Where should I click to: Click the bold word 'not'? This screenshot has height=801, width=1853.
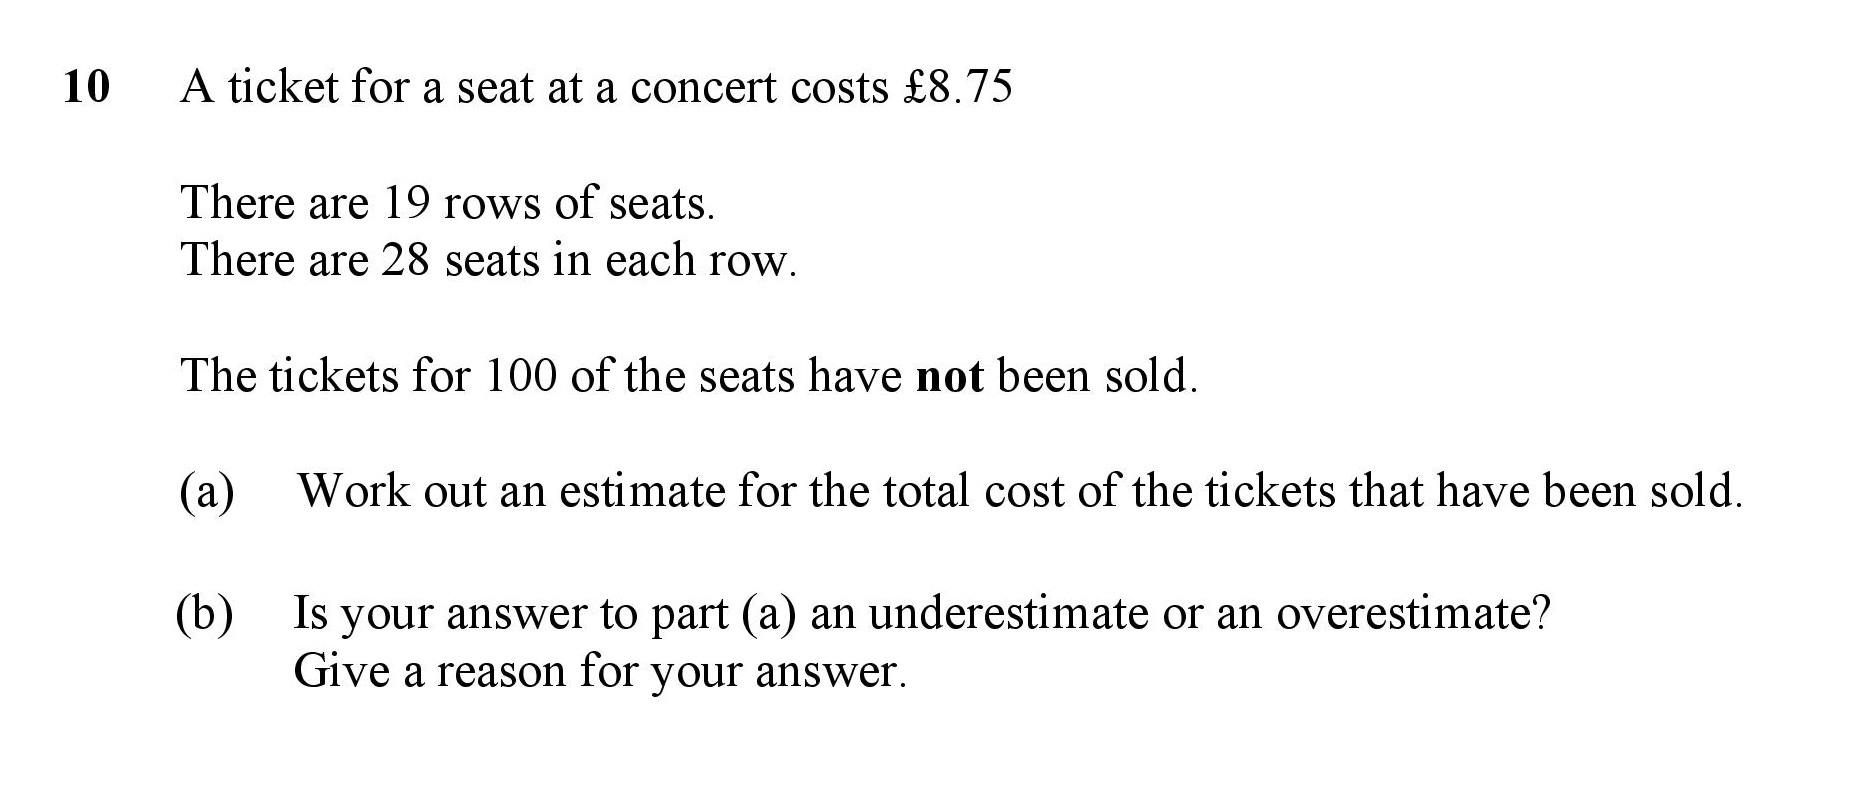tap(950, 376)
